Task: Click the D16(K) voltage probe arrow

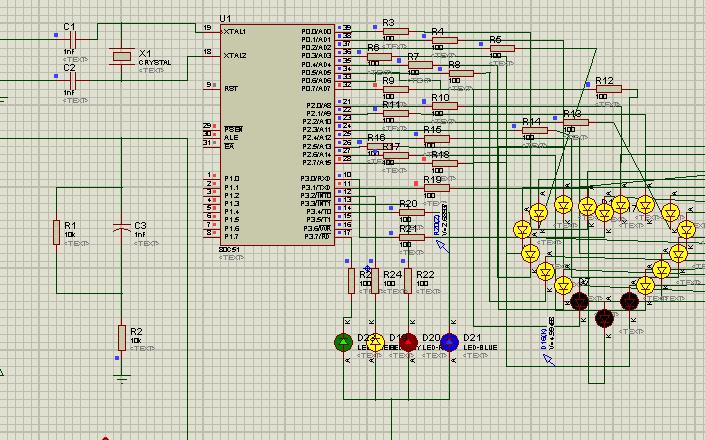Action: click(x=549, y=360)
